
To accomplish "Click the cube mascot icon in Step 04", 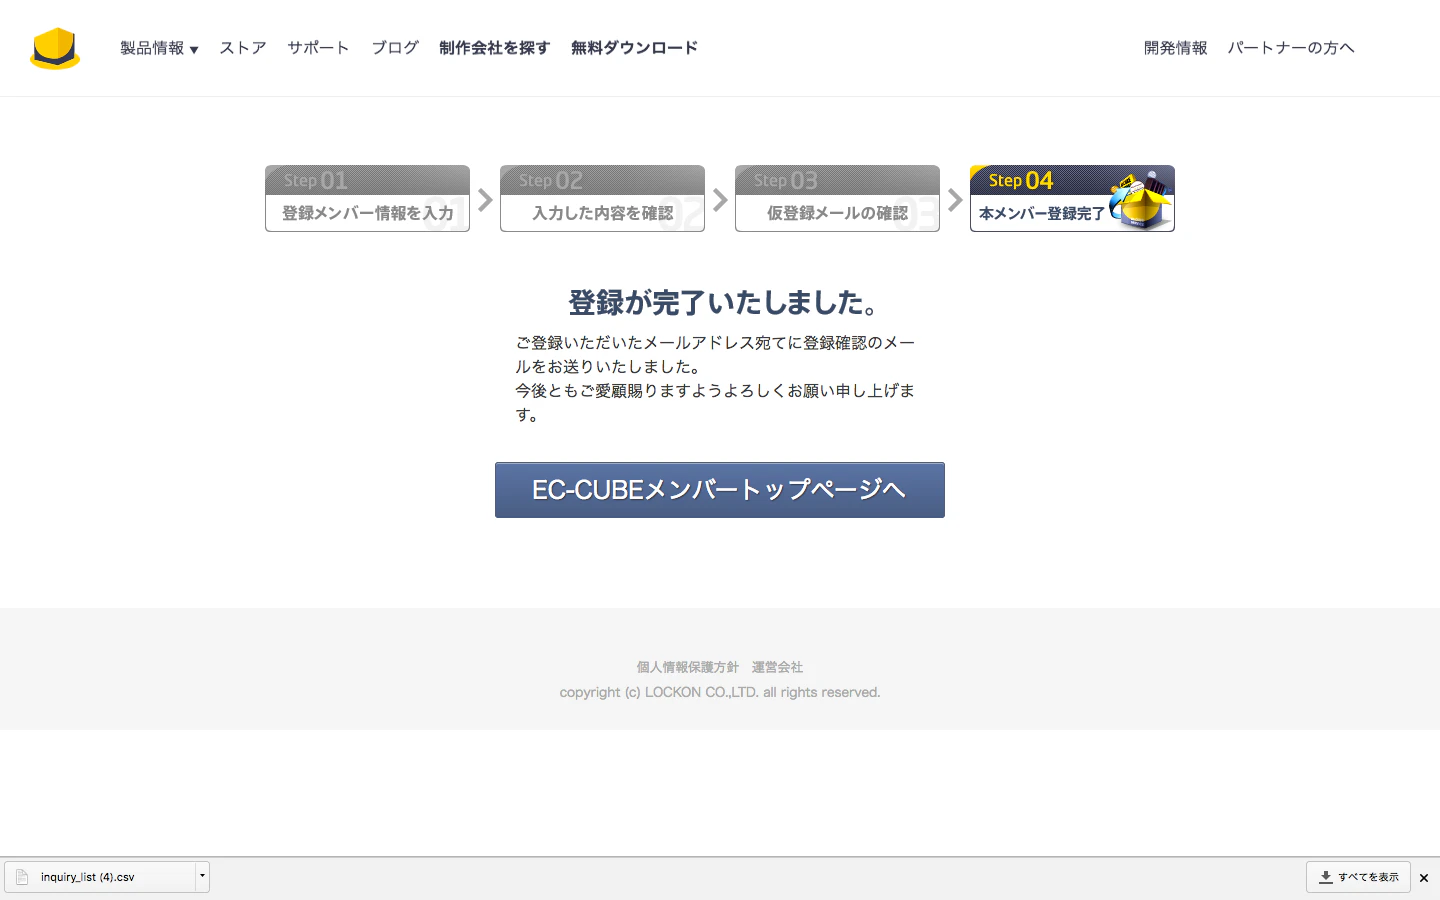I will [1141, 200].
